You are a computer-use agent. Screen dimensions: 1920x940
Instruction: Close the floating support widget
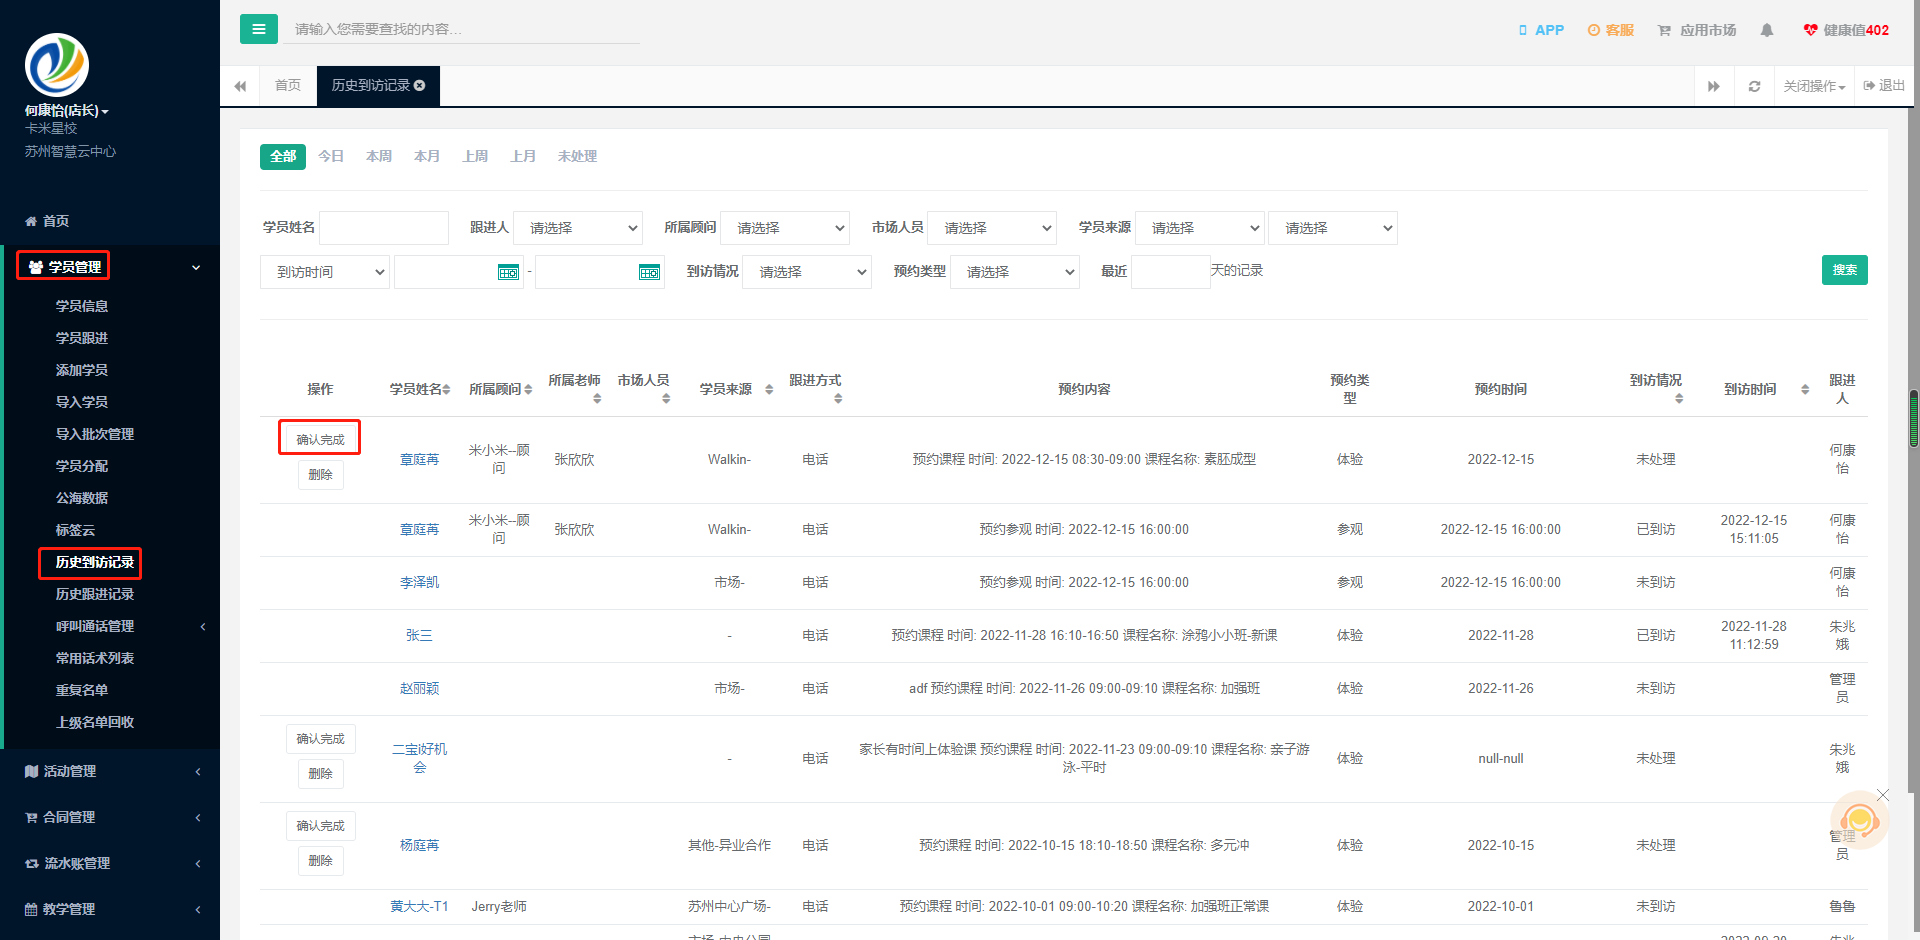click(x=1883, y=795)
